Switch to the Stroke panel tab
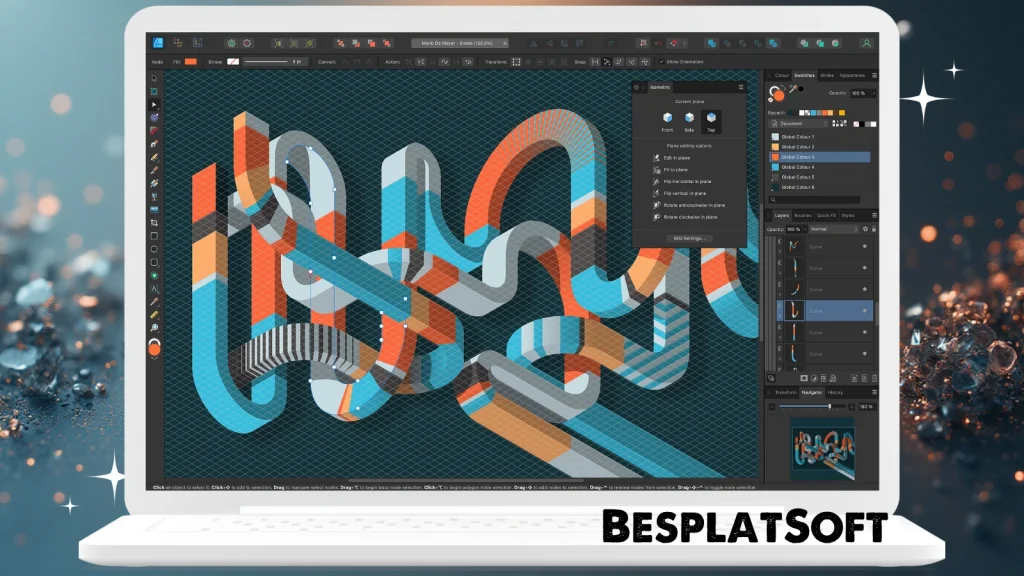 pos(828,75)
